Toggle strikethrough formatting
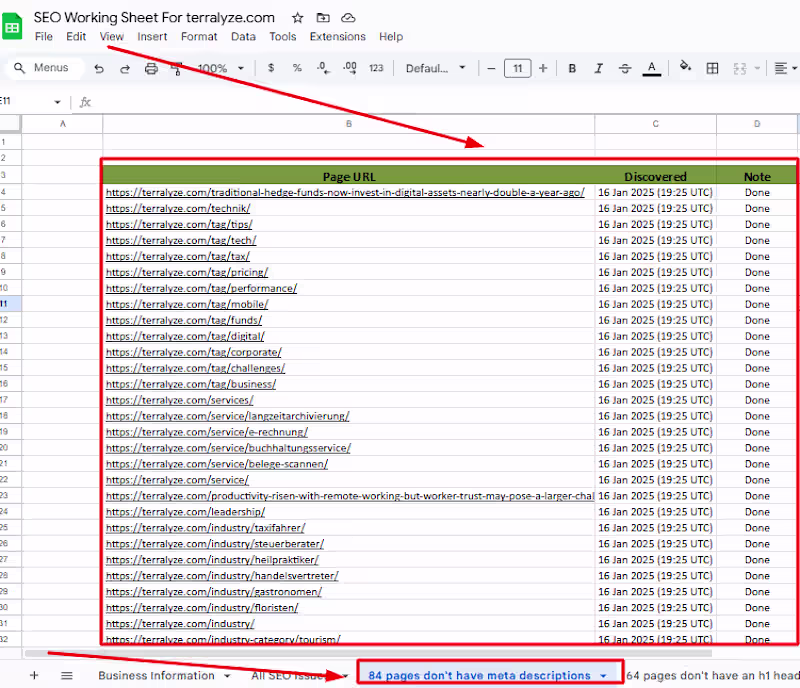The width and height of the screenshot is (800, 688). (x=625, y=68)
